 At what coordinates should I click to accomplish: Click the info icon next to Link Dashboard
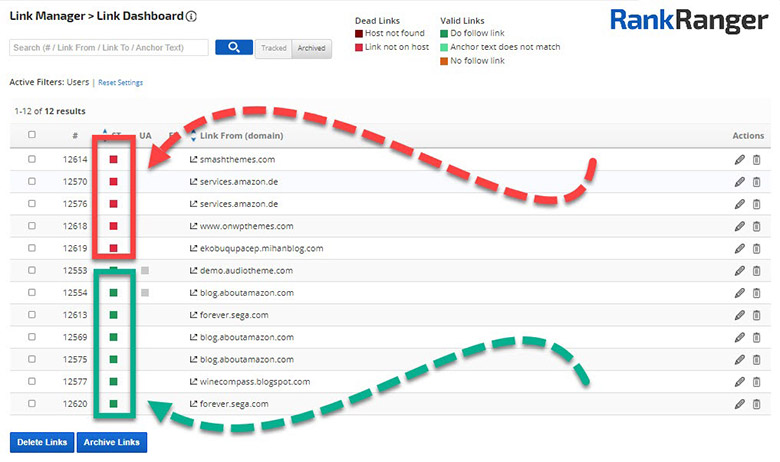191,16
